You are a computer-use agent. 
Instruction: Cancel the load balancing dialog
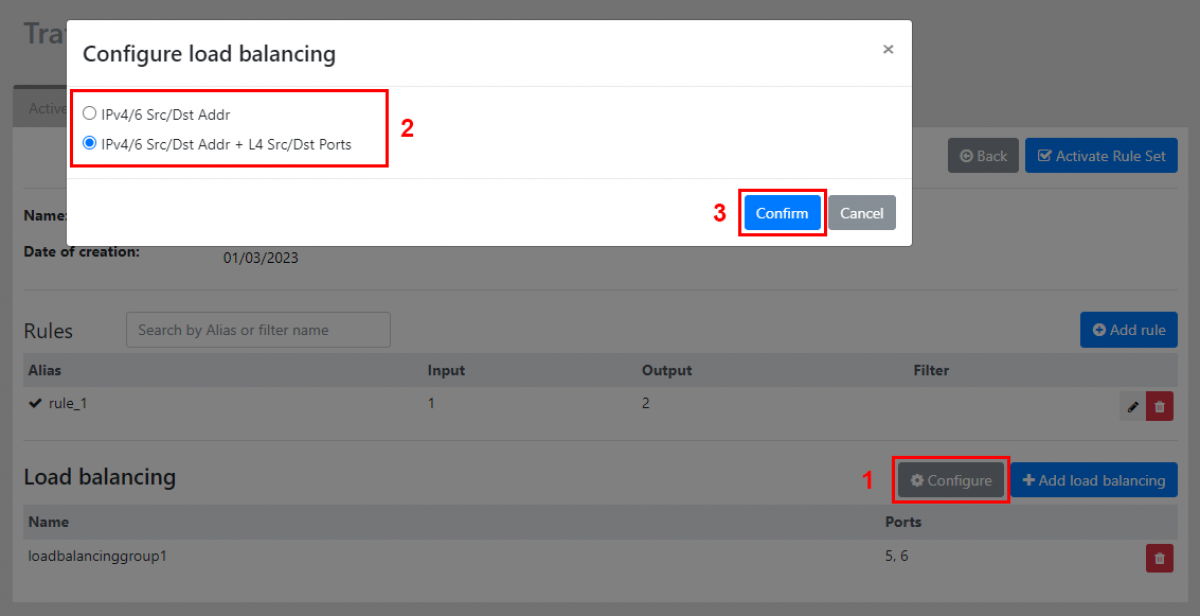861,213
